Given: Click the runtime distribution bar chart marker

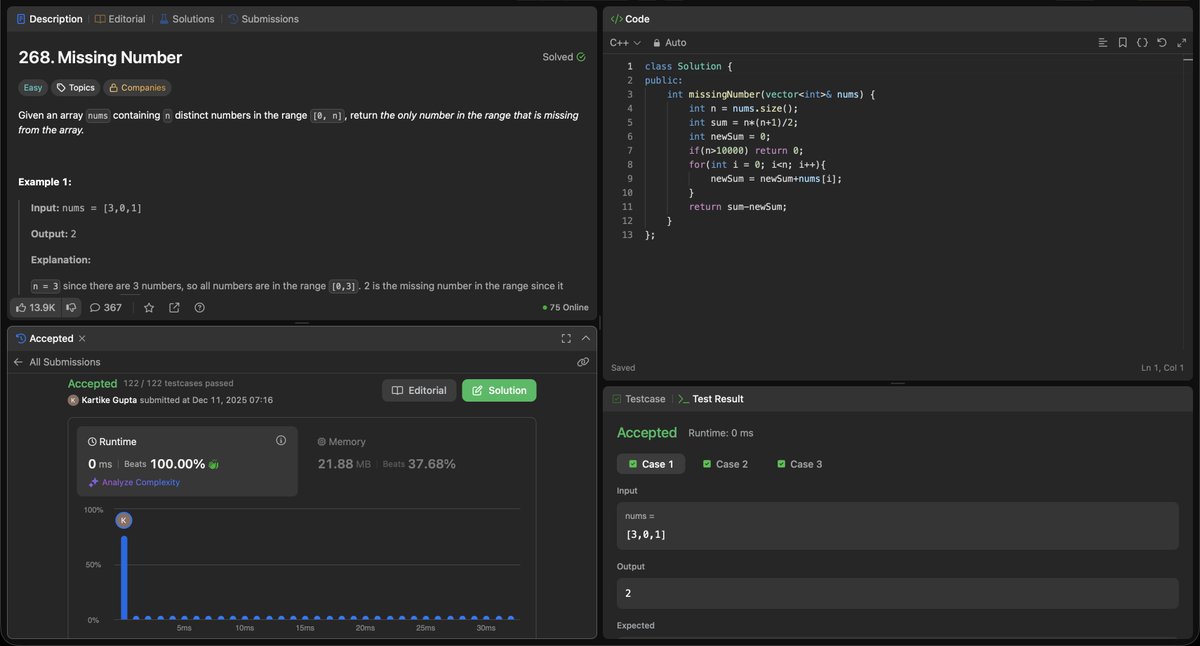Looking at the screenshot, I should [x=123, y=520].
